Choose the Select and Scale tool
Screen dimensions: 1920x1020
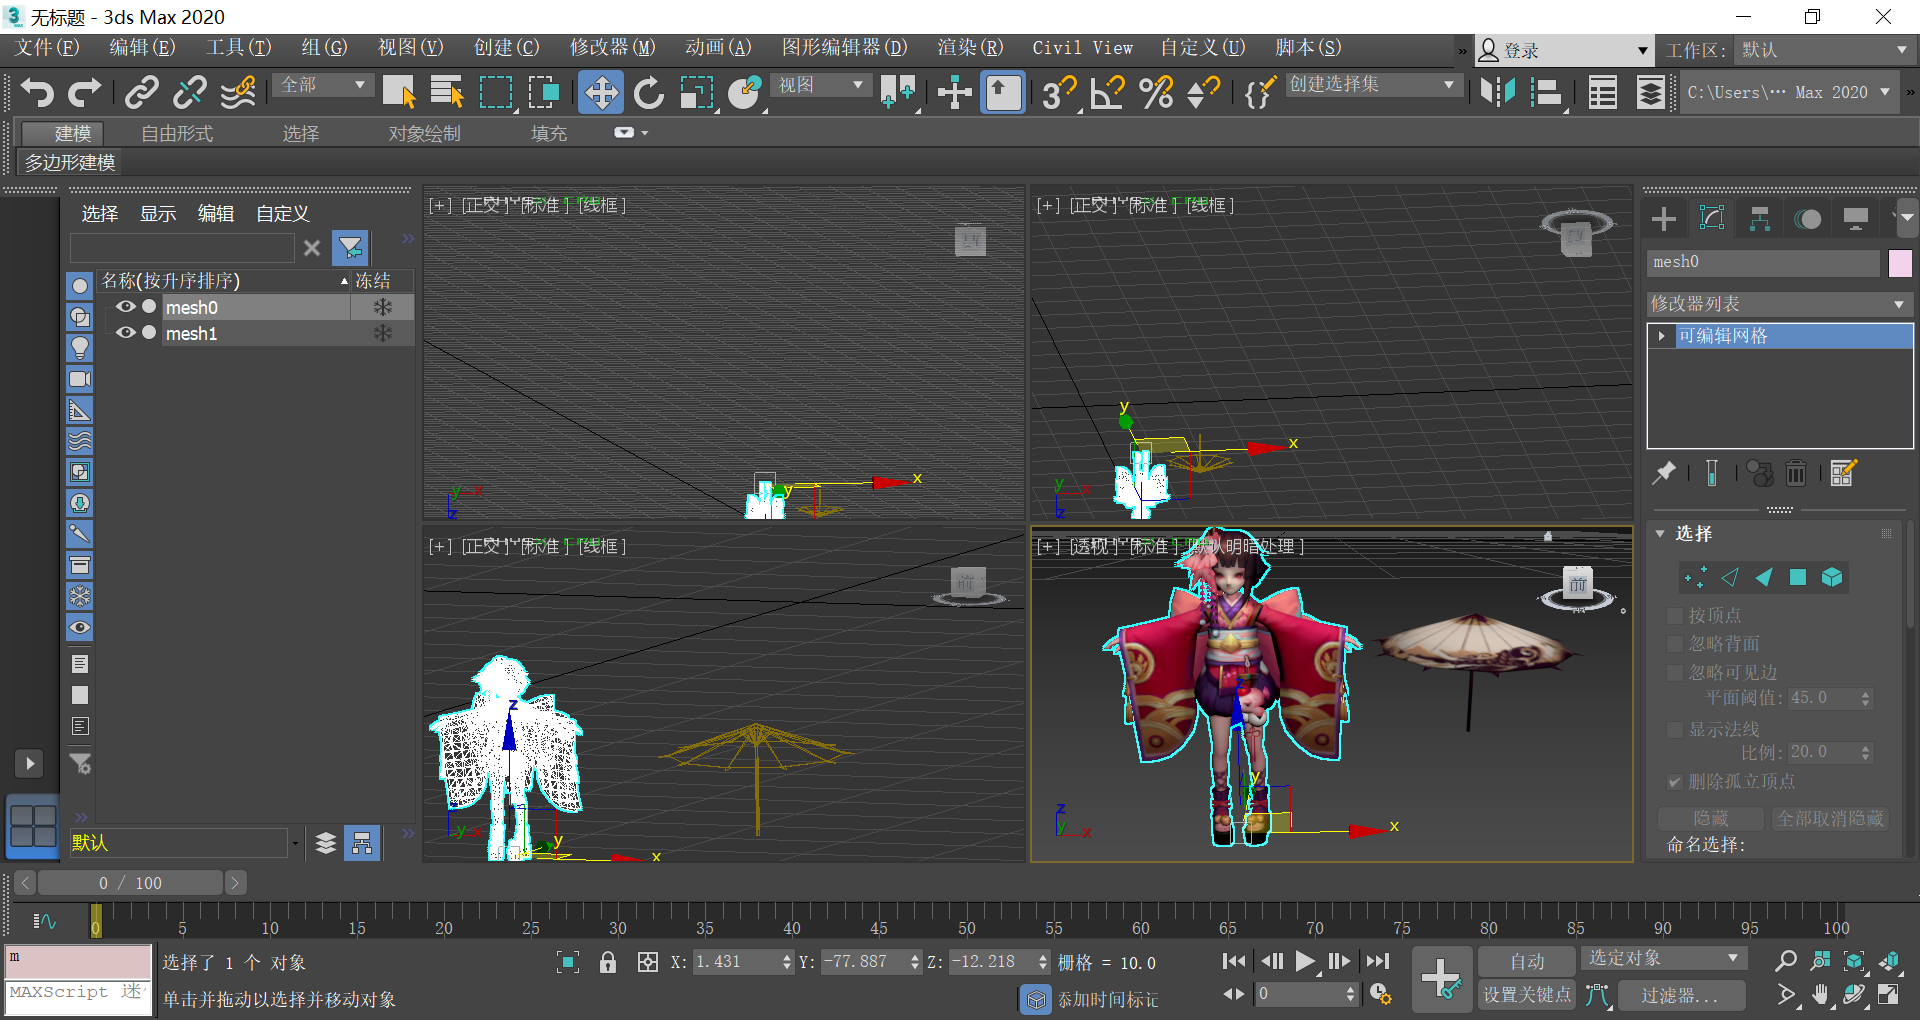(697, 93)
